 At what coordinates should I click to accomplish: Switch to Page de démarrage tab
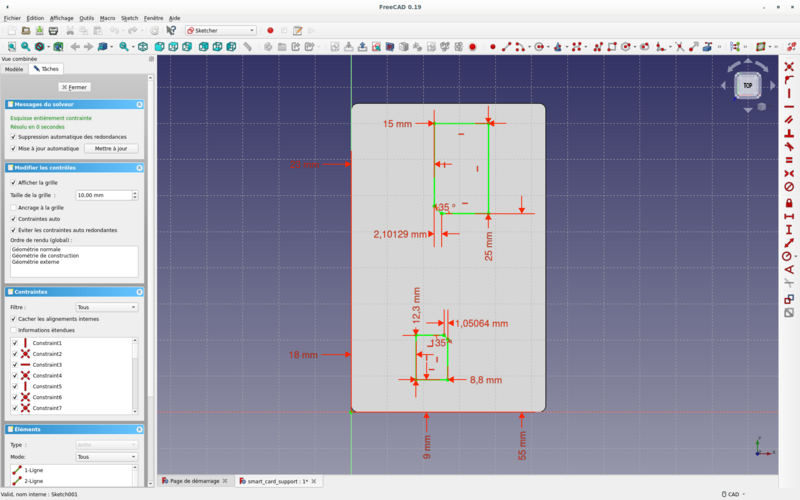pyautogui.click(x=194, y=481)
